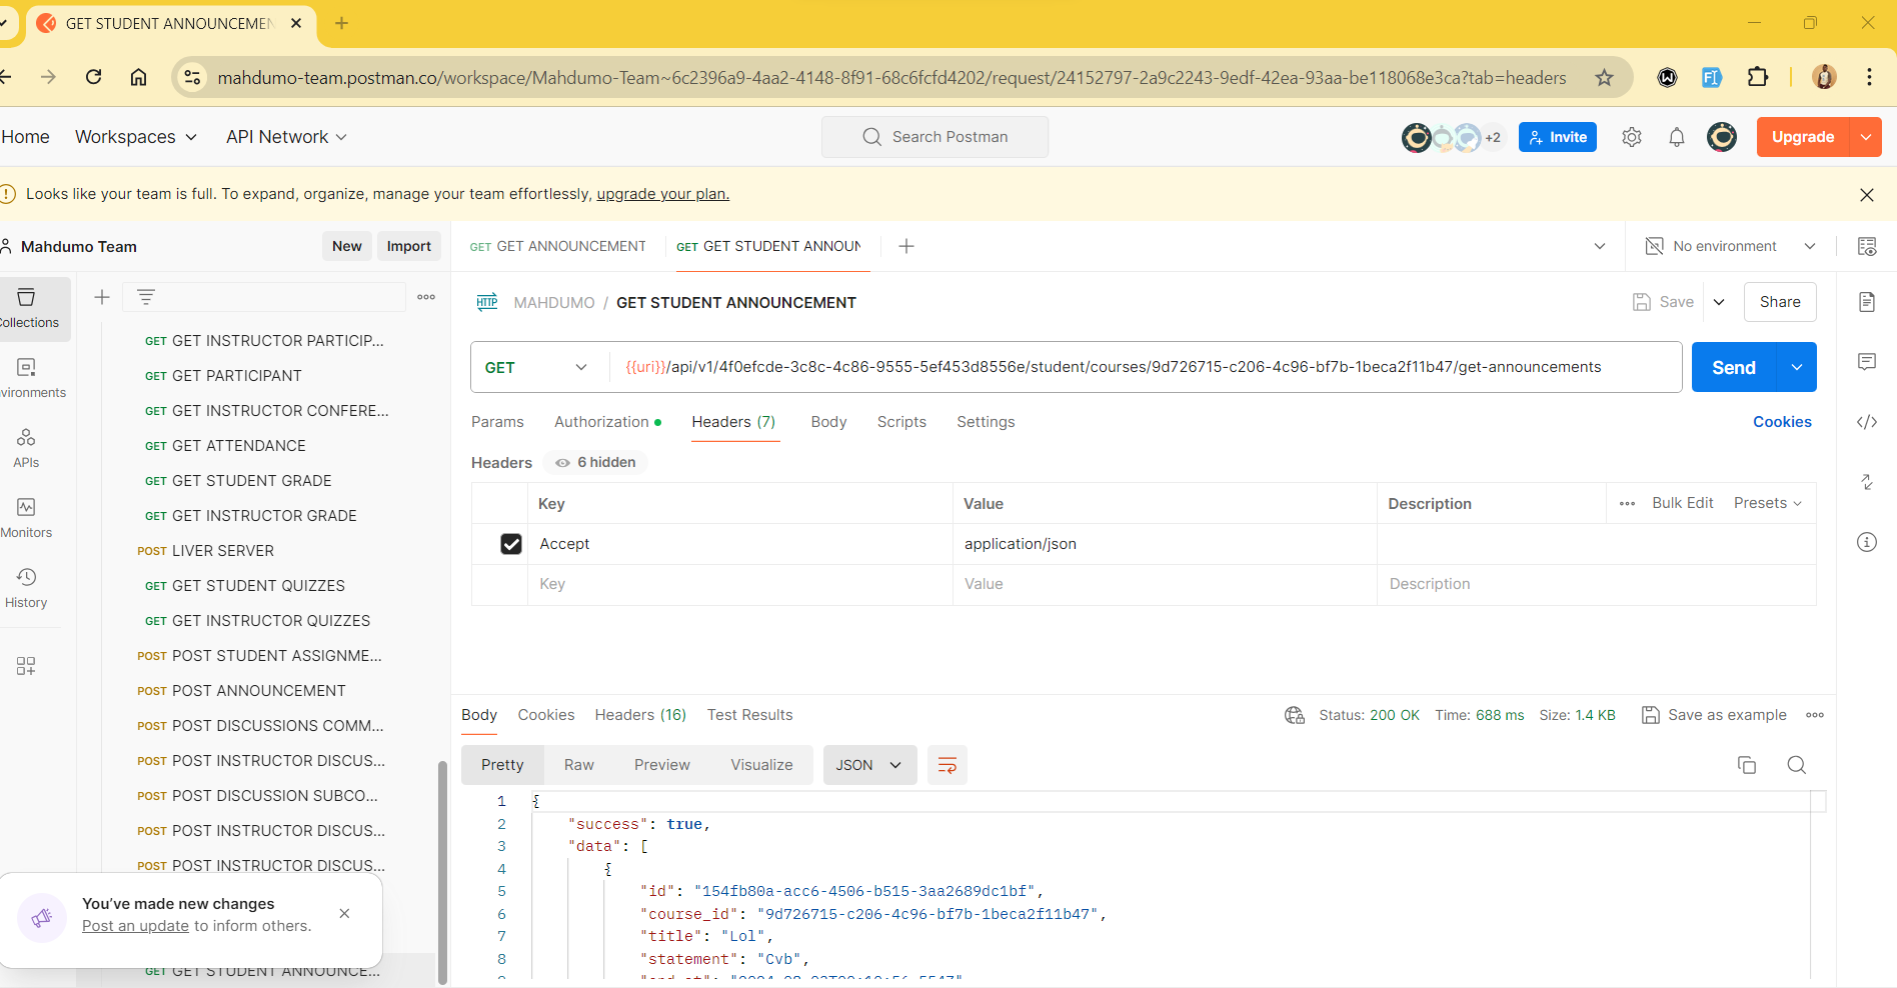Open the API Network dropdown menu
Viewport: 1897px width, 988px height.
coord(286,137)
